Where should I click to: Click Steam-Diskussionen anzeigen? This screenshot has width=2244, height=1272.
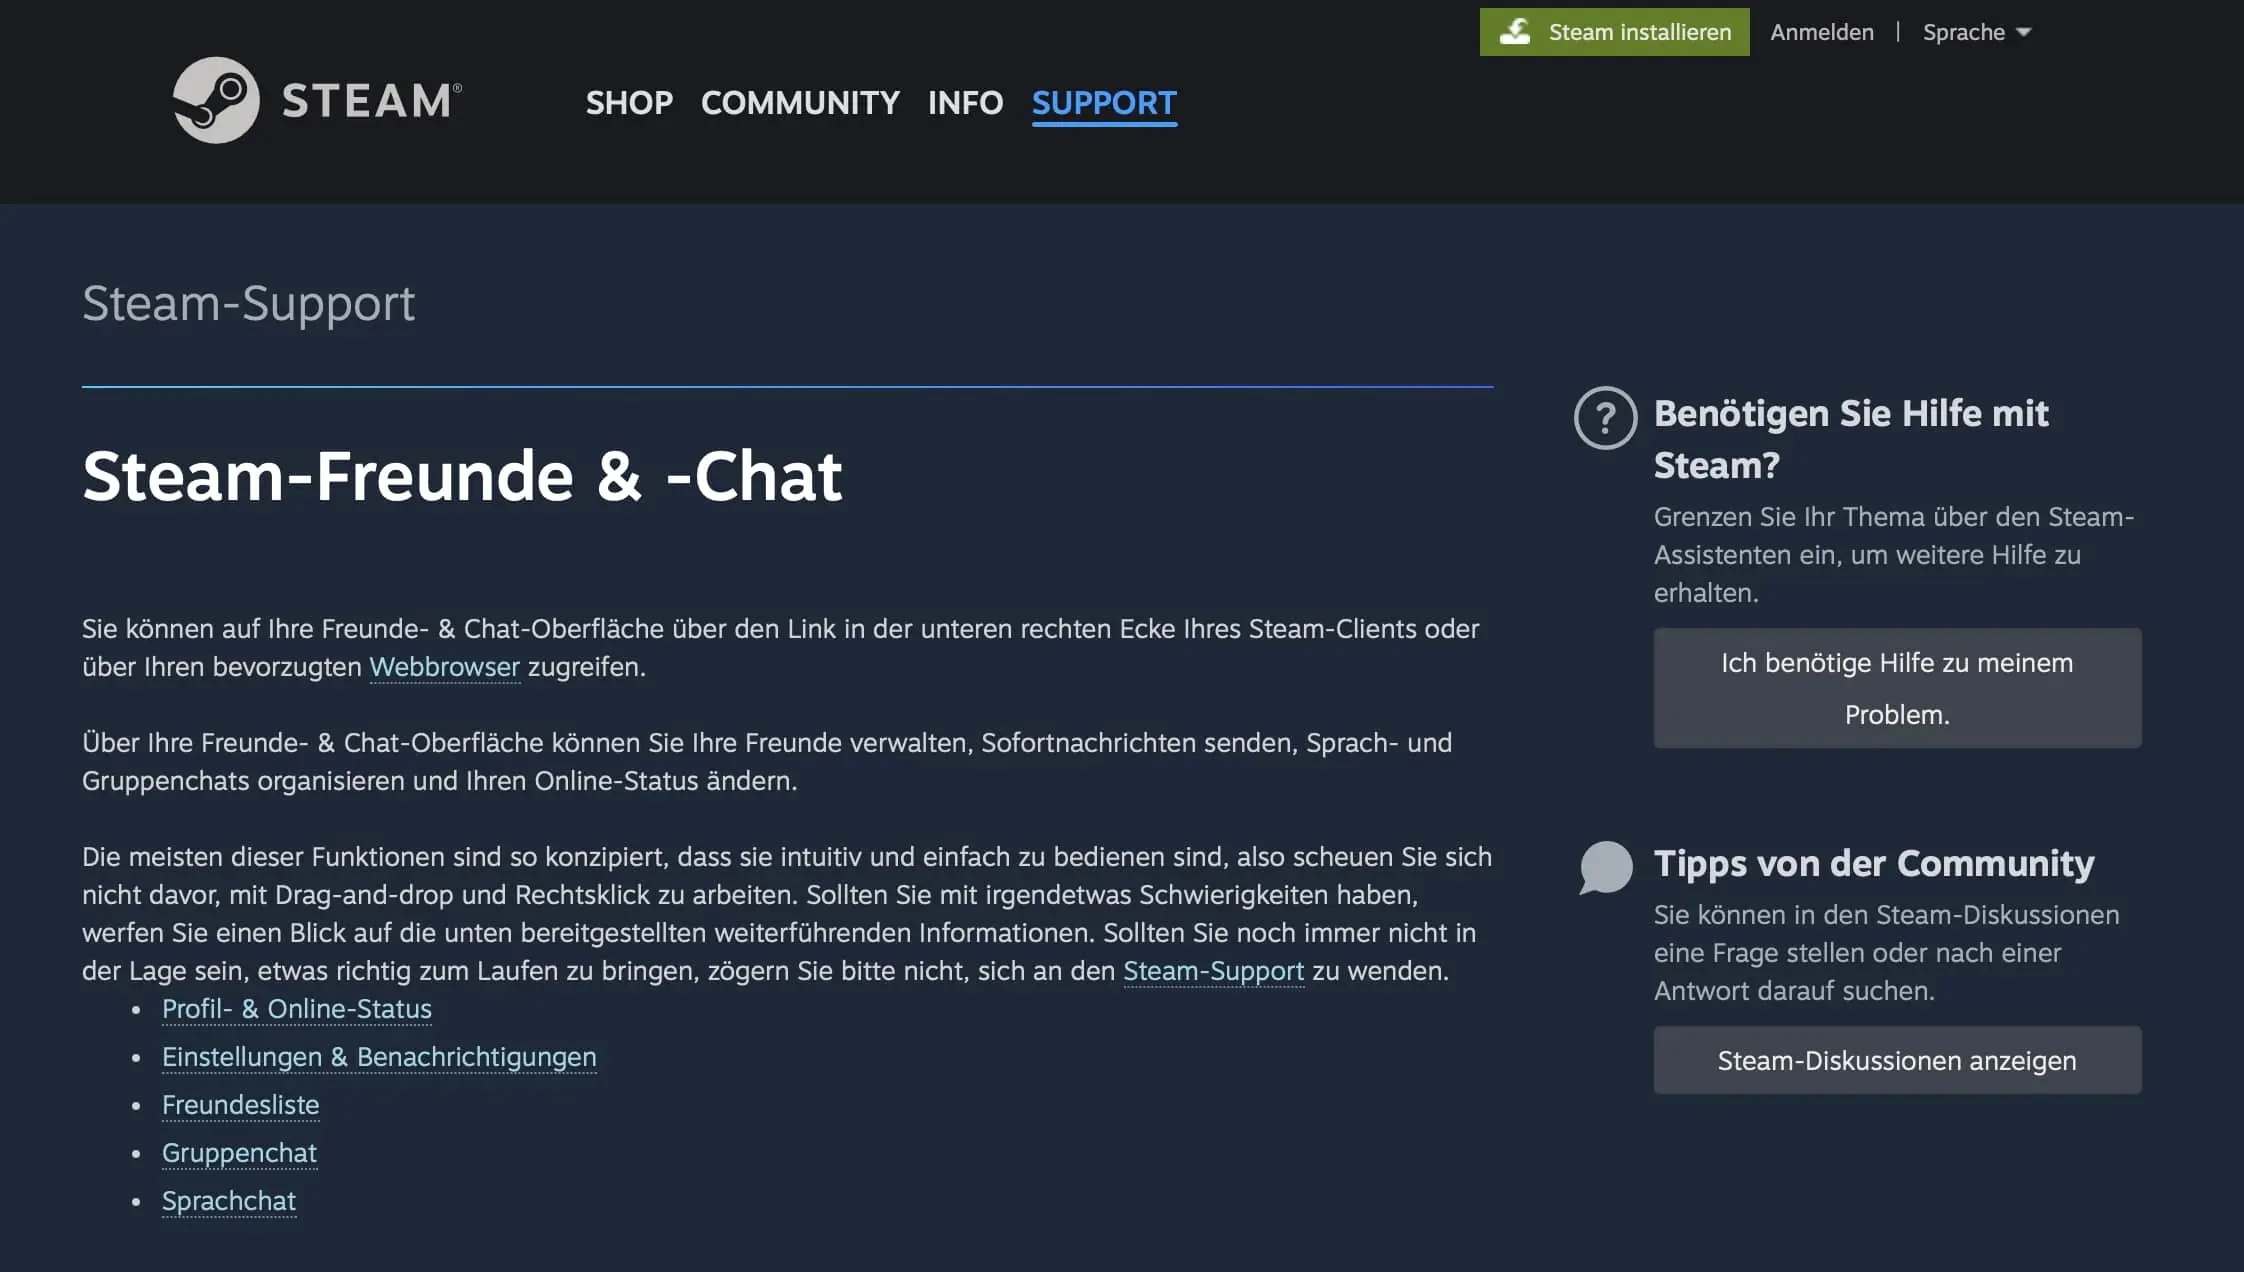click(1896, 1060)
